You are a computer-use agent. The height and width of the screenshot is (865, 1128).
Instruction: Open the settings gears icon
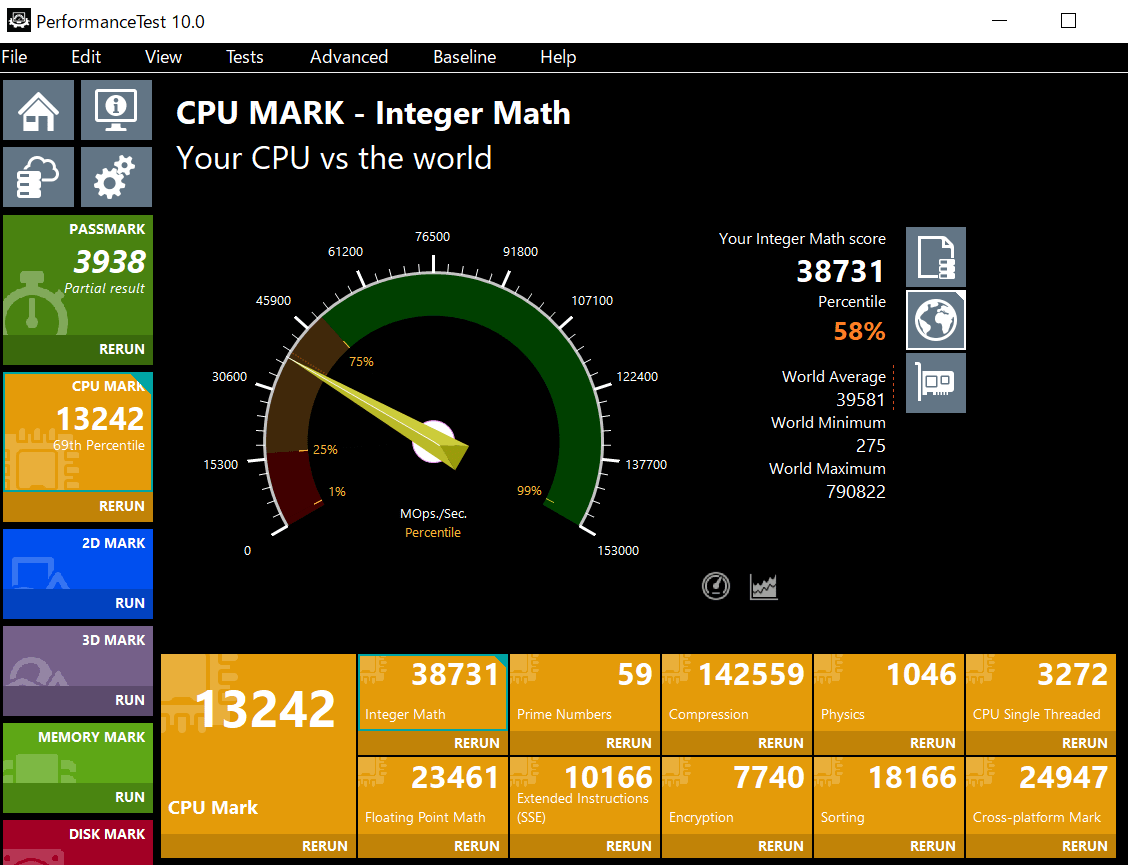pyautogui.click(x=116, y=177)
